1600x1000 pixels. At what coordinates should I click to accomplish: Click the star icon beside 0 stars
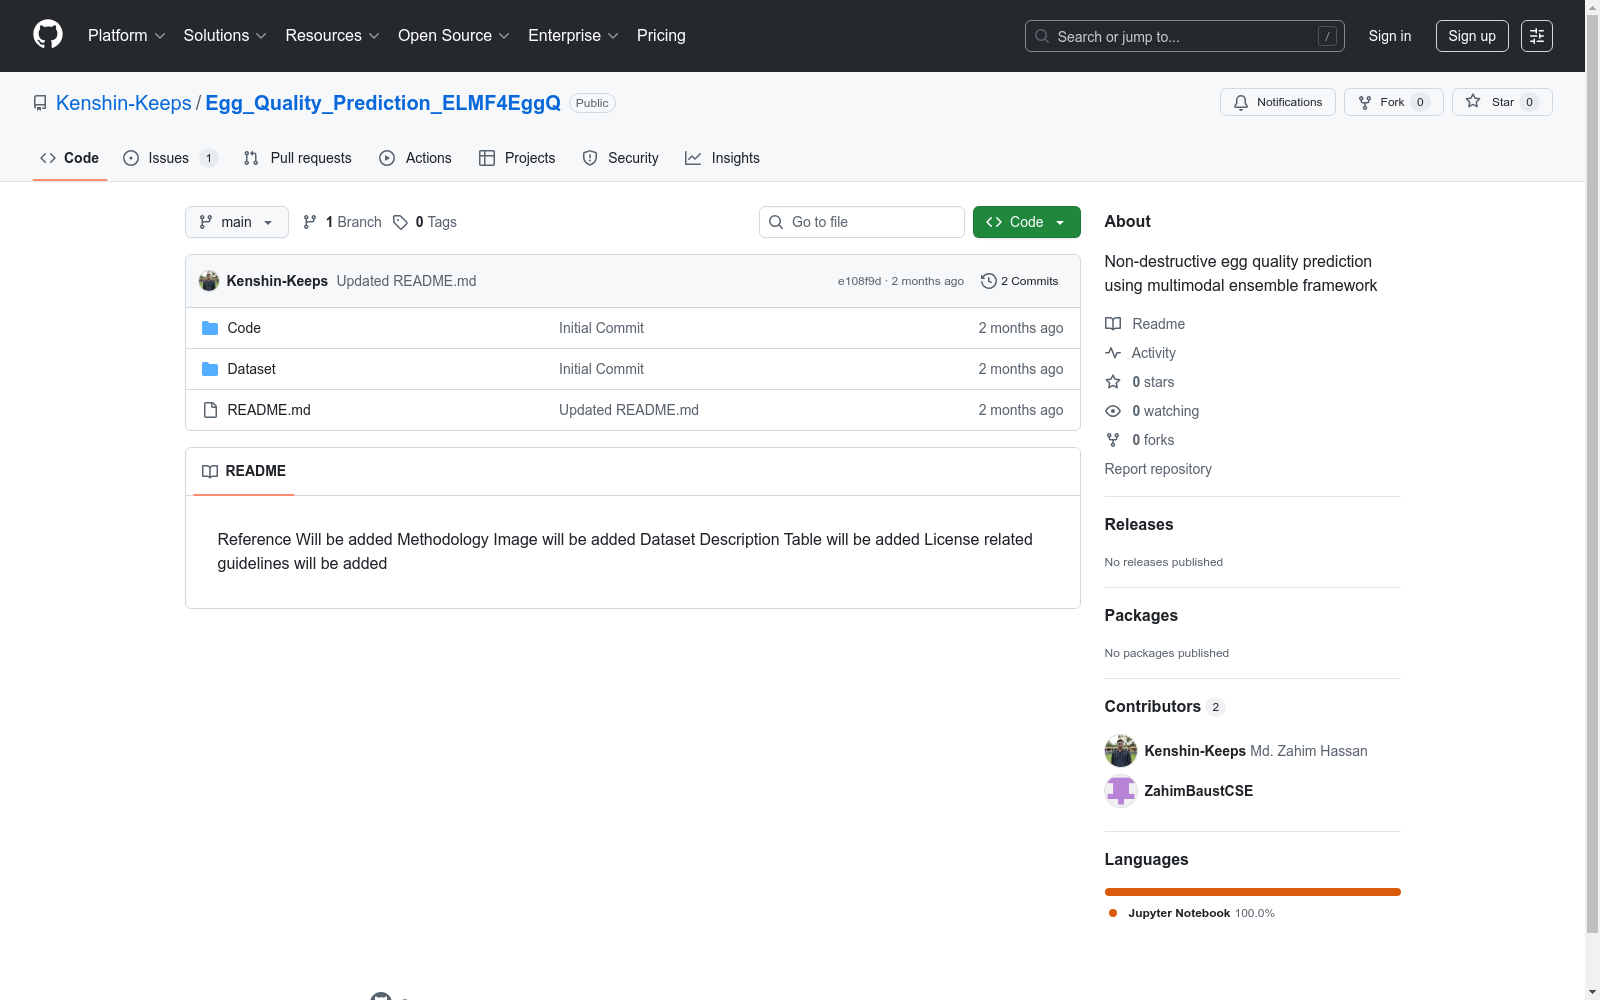(1113, 382)
